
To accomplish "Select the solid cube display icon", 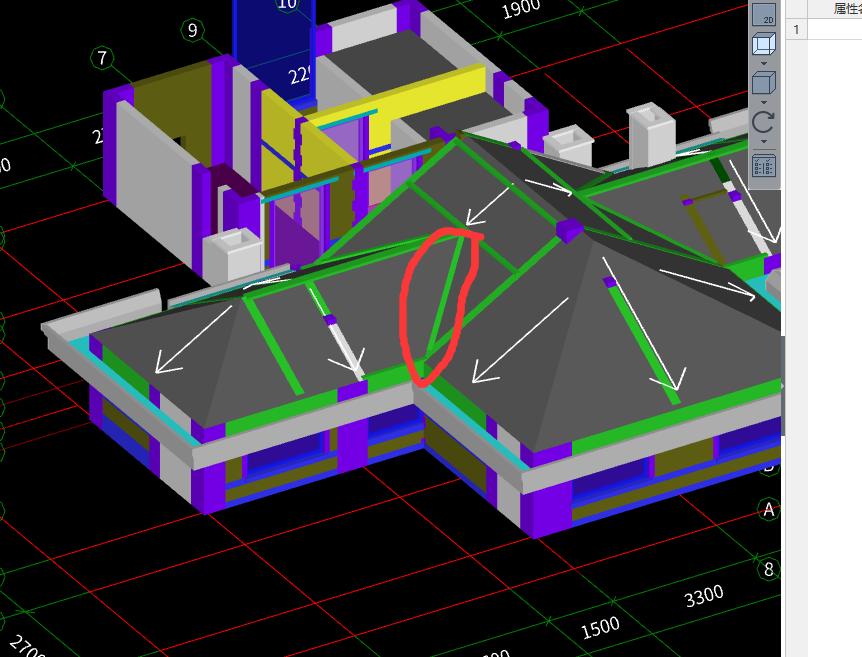I will (763, 83).
